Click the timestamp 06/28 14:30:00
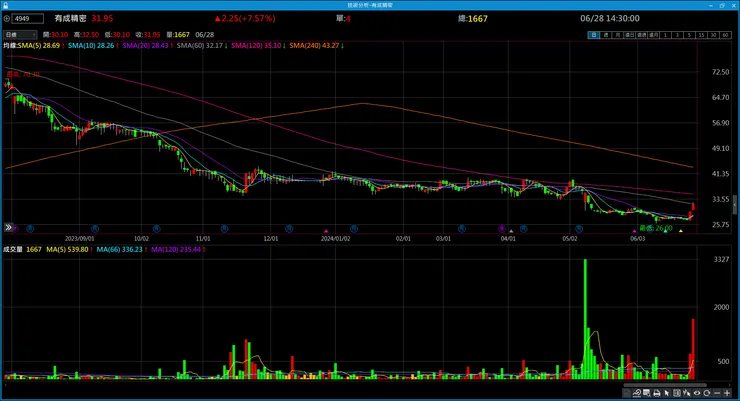Image resolution: width=740 pixels, height=401 pixels. tap(610, 18)
